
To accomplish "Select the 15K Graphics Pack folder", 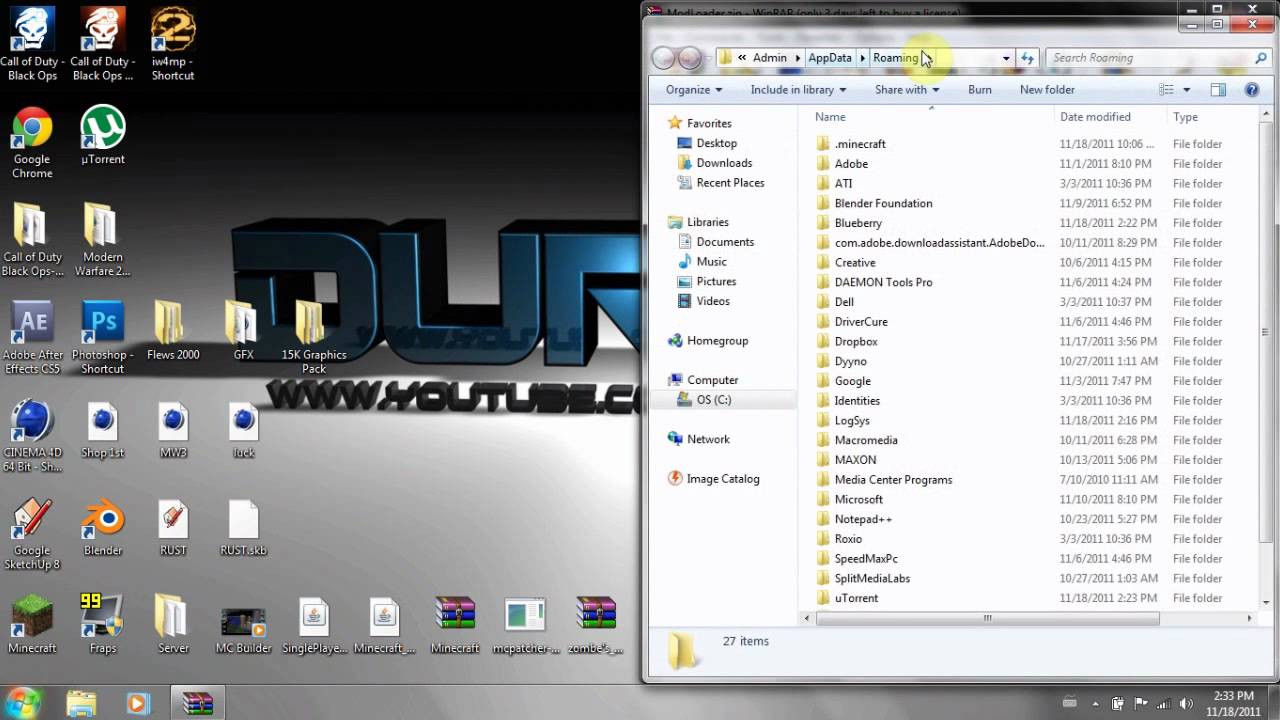I will pos(314,338).
